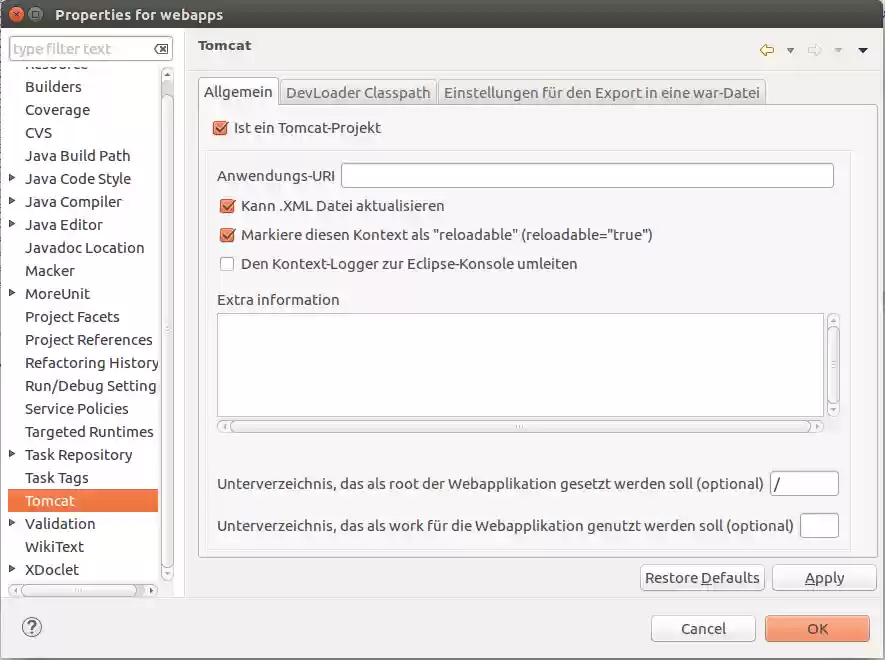
Task: Click the Restore Defaults button
Action: tap(701, 577)
